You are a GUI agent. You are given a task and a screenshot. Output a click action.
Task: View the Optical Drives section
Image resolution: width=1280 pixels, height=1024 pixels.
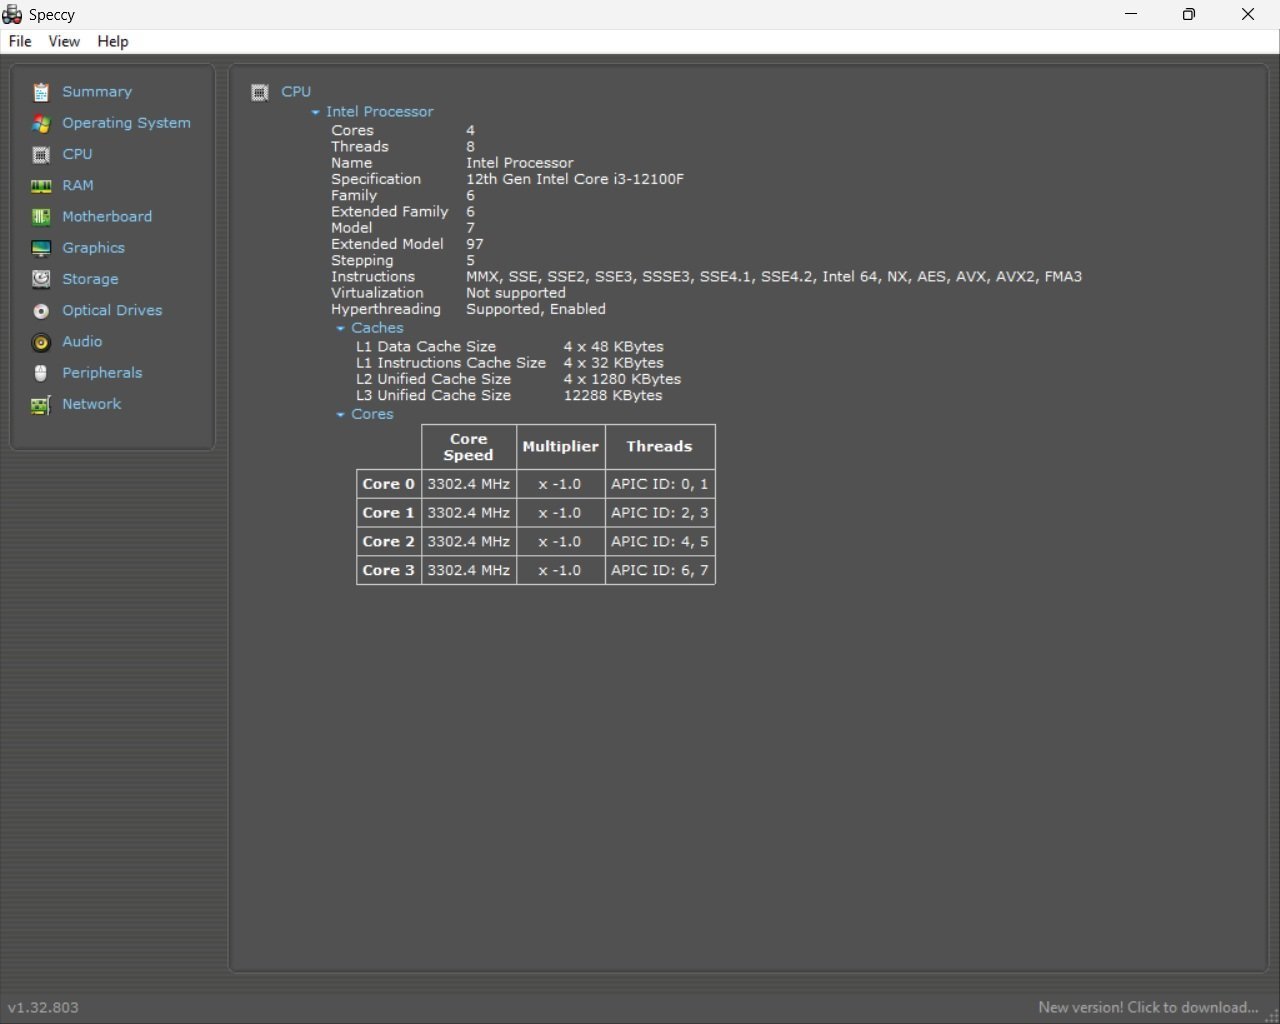[112, 310]
